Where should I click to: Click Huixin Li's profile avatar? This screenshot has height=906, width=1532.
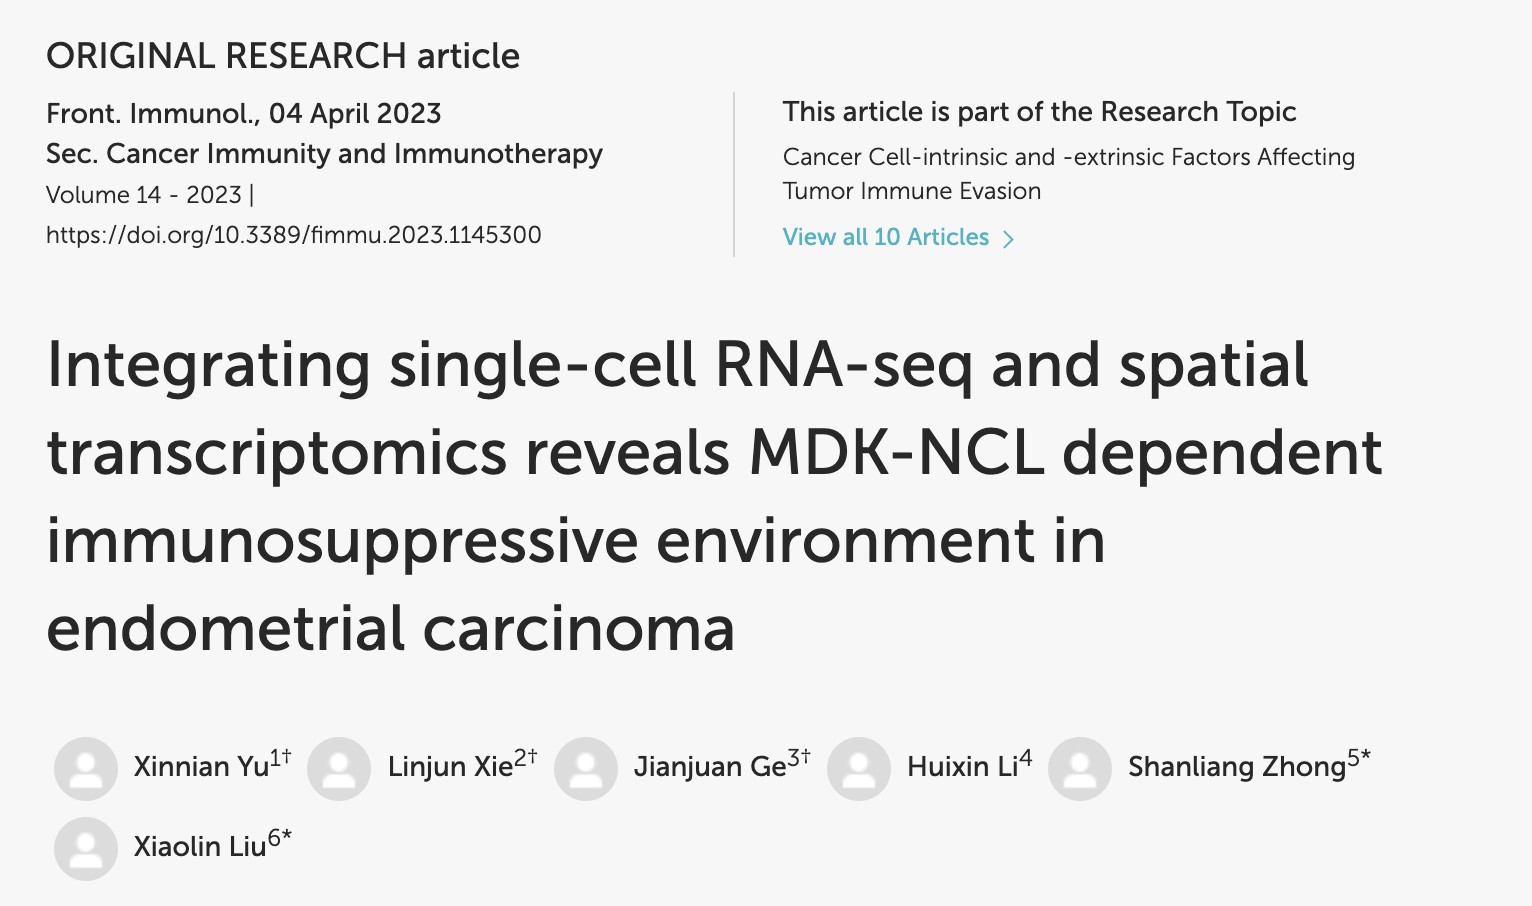tap(859, 769)
